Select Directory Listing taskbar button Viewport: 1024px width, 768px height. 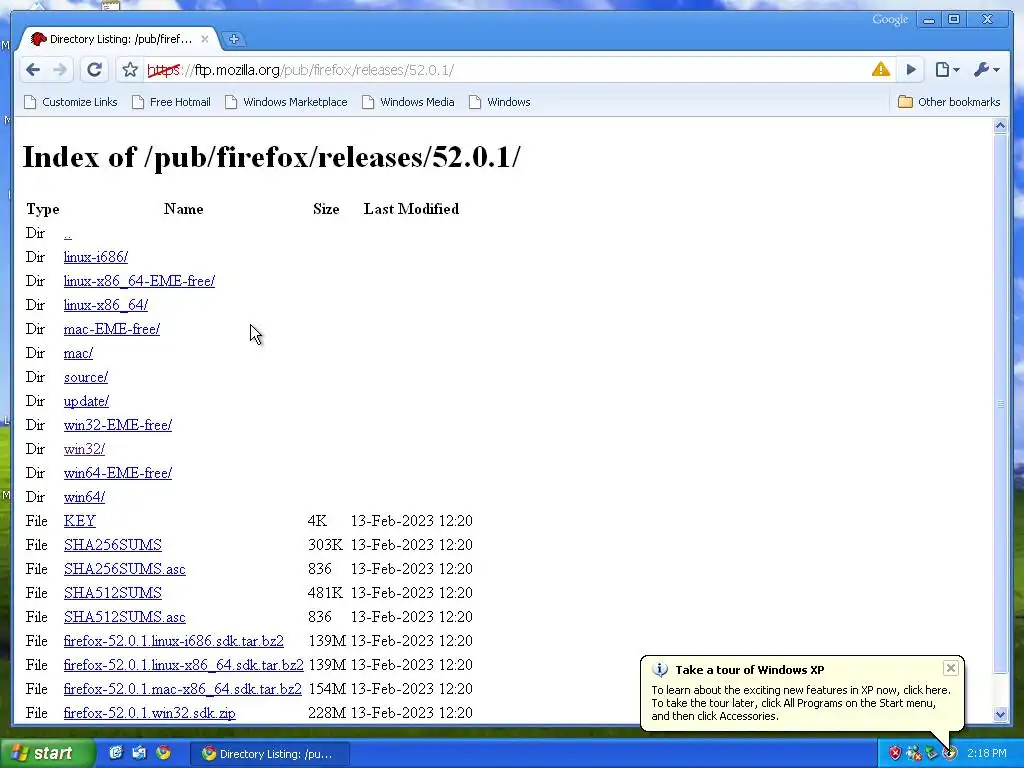(x=270, y=754)
